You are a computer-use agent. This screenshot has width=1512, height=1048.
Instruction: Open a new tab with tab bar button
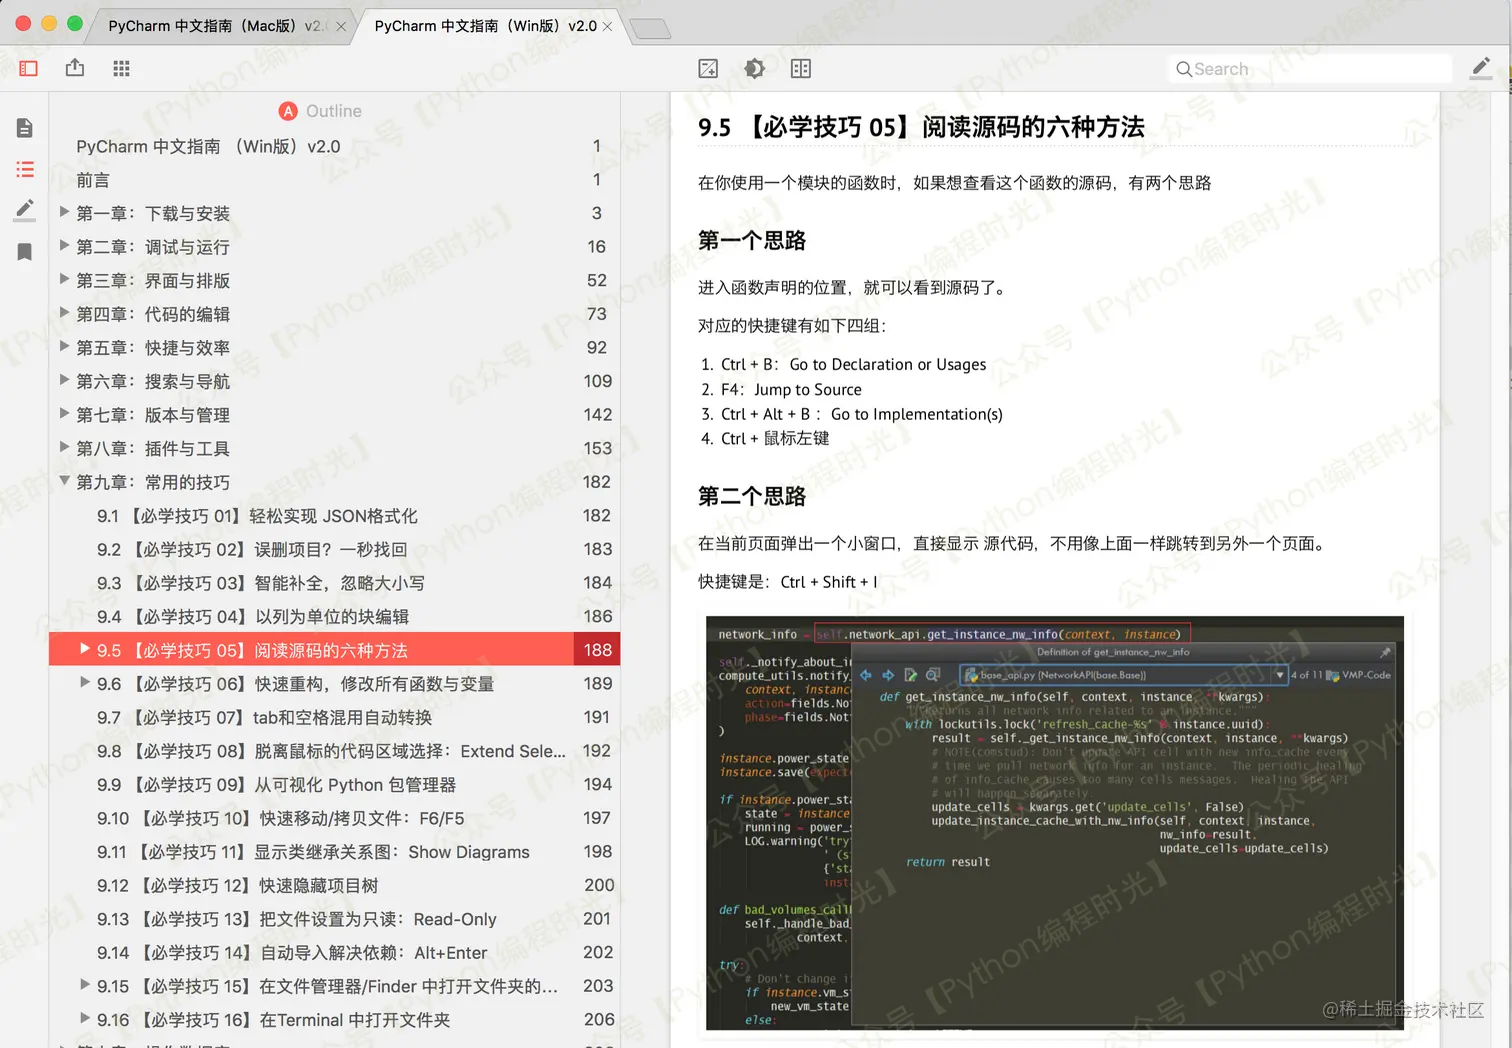point(650,29)
